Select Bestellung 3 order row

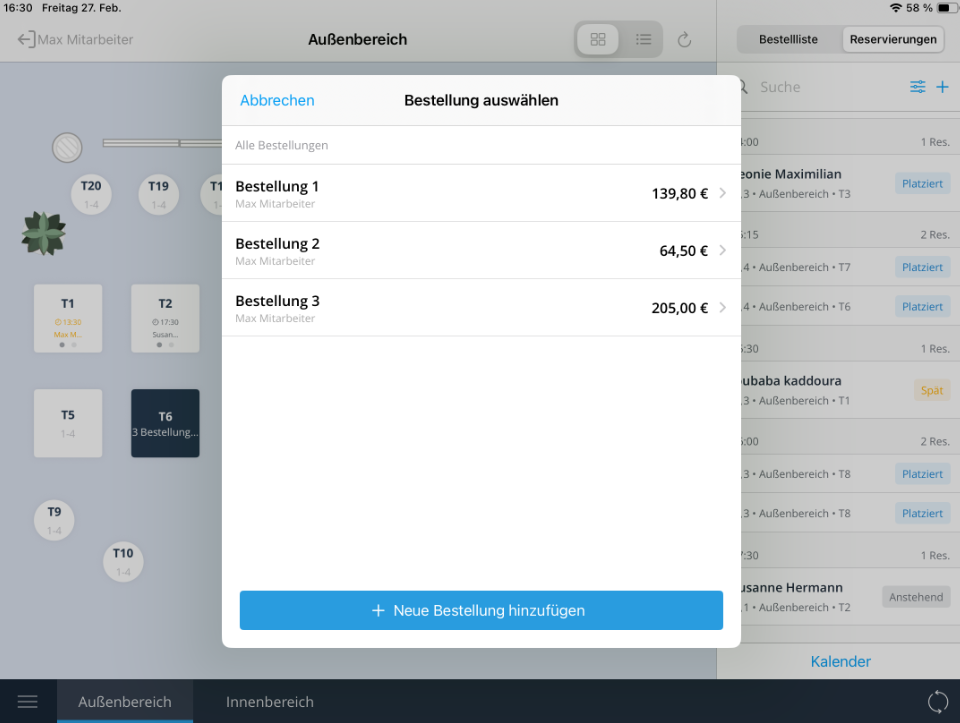click(x=481, y=307)
